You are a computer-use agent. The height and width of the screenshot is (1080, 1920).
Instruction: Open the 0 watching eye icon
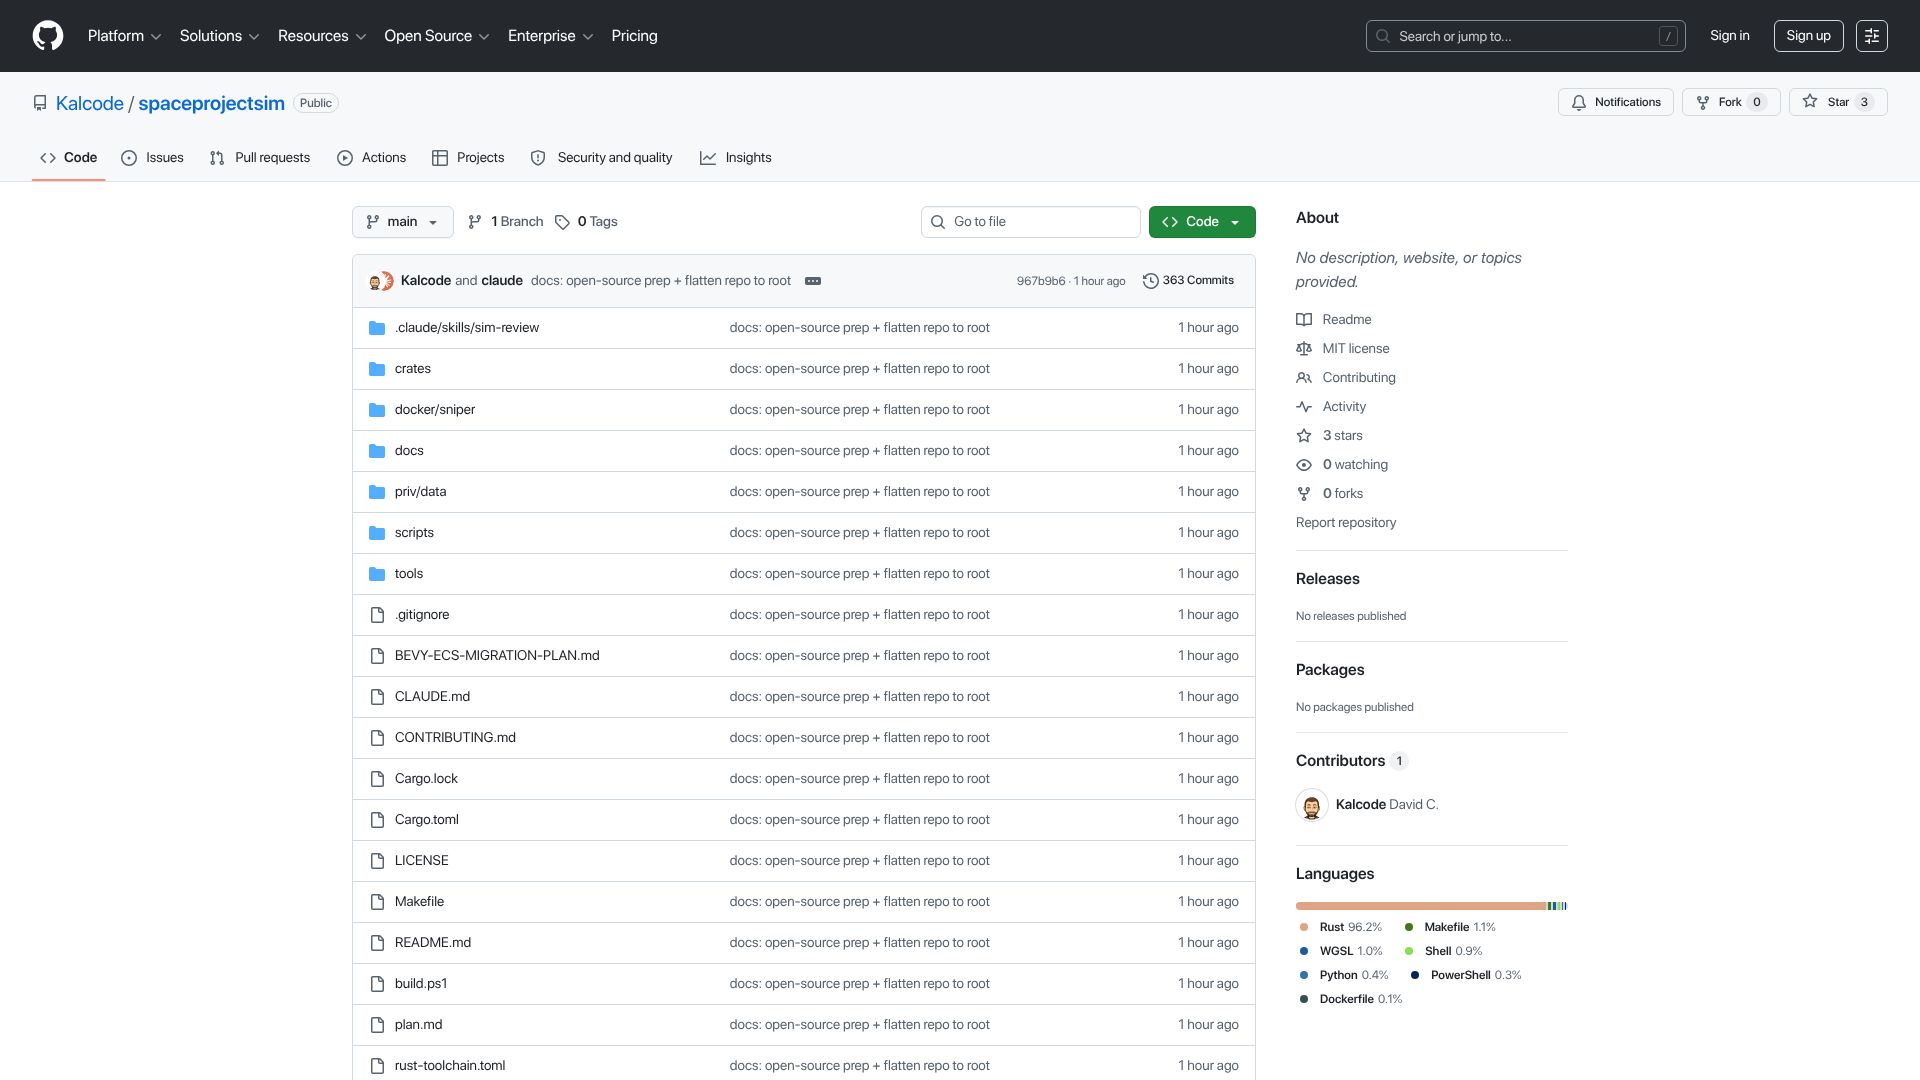pyautogui.click(x=1304, y=465)
